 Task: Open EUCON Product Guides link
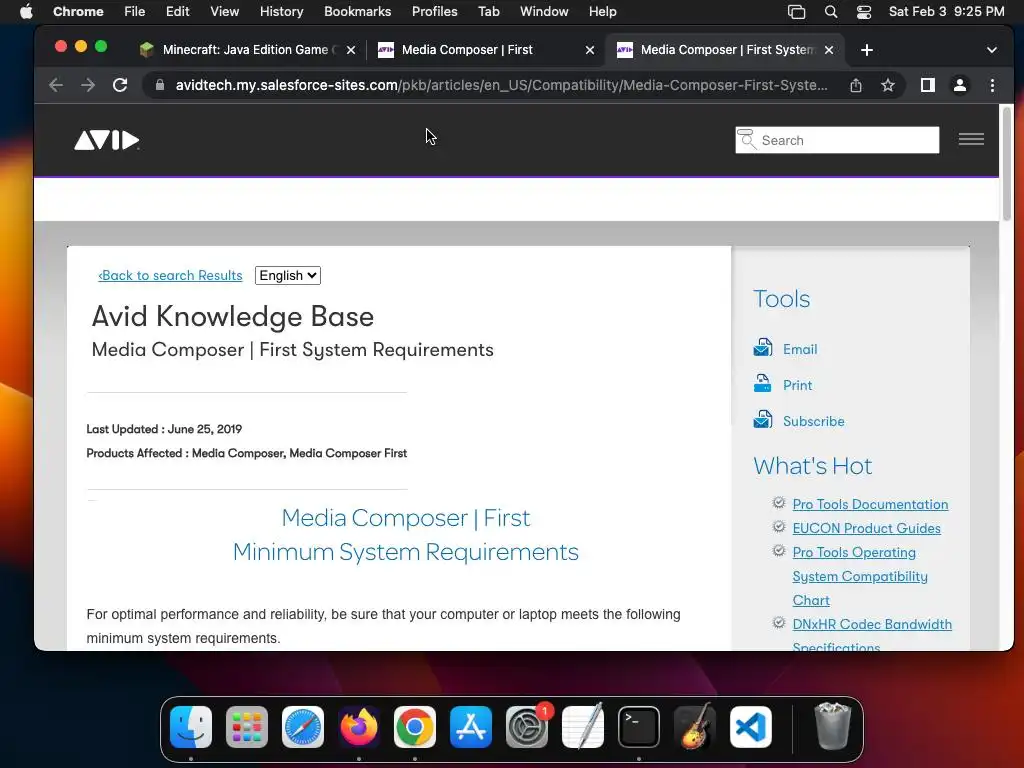867,528
